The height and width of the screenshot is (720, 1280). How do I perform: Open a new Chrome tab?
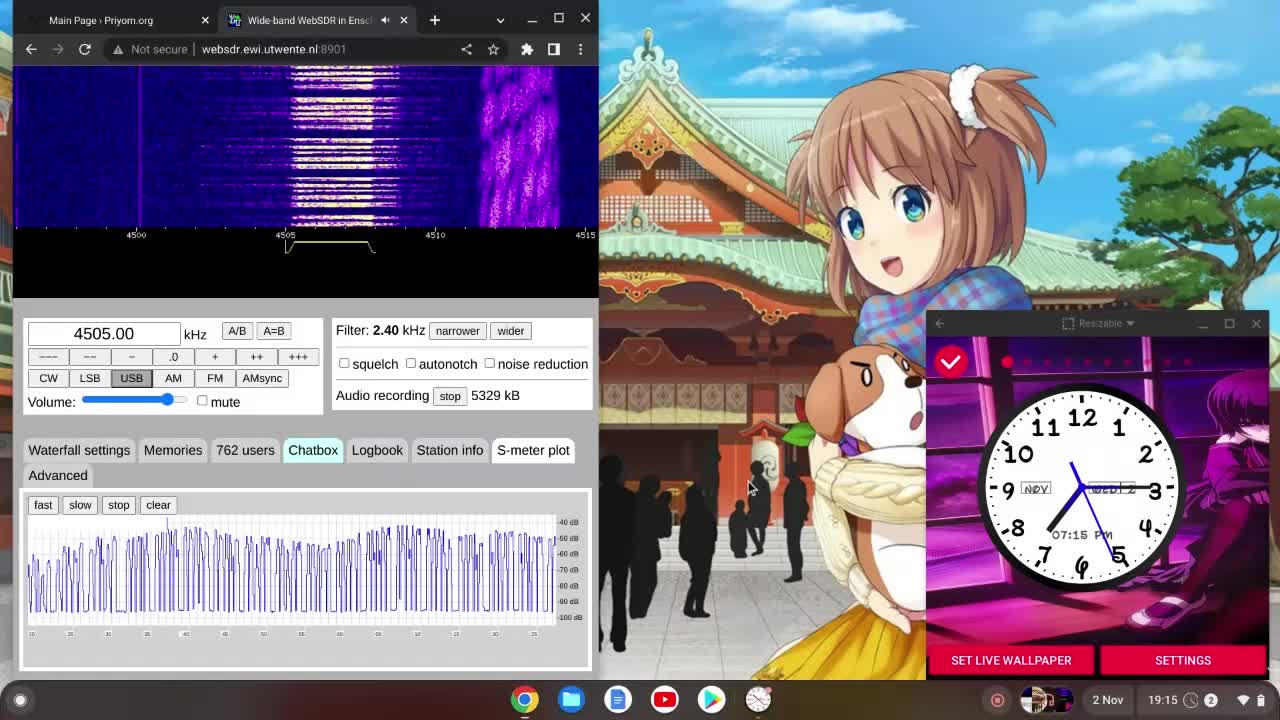click(x=435, y=20)
